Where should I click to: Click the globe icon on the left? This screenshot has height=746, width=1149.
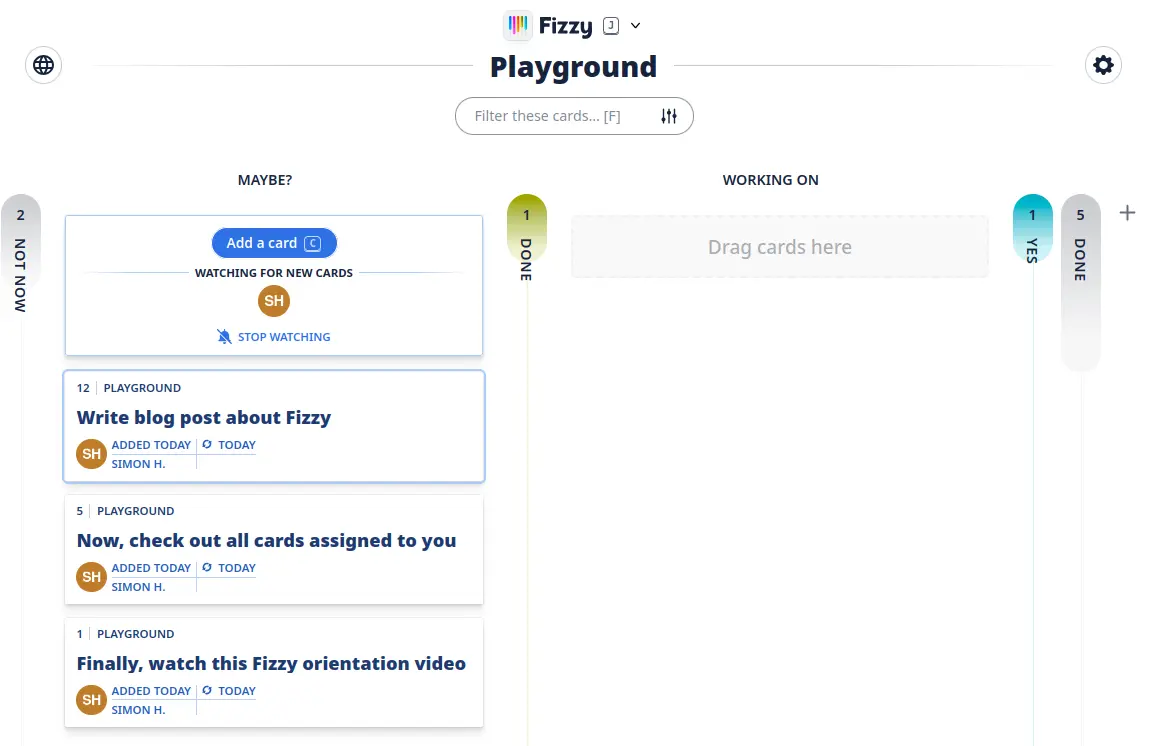click(x=43, y=64)
